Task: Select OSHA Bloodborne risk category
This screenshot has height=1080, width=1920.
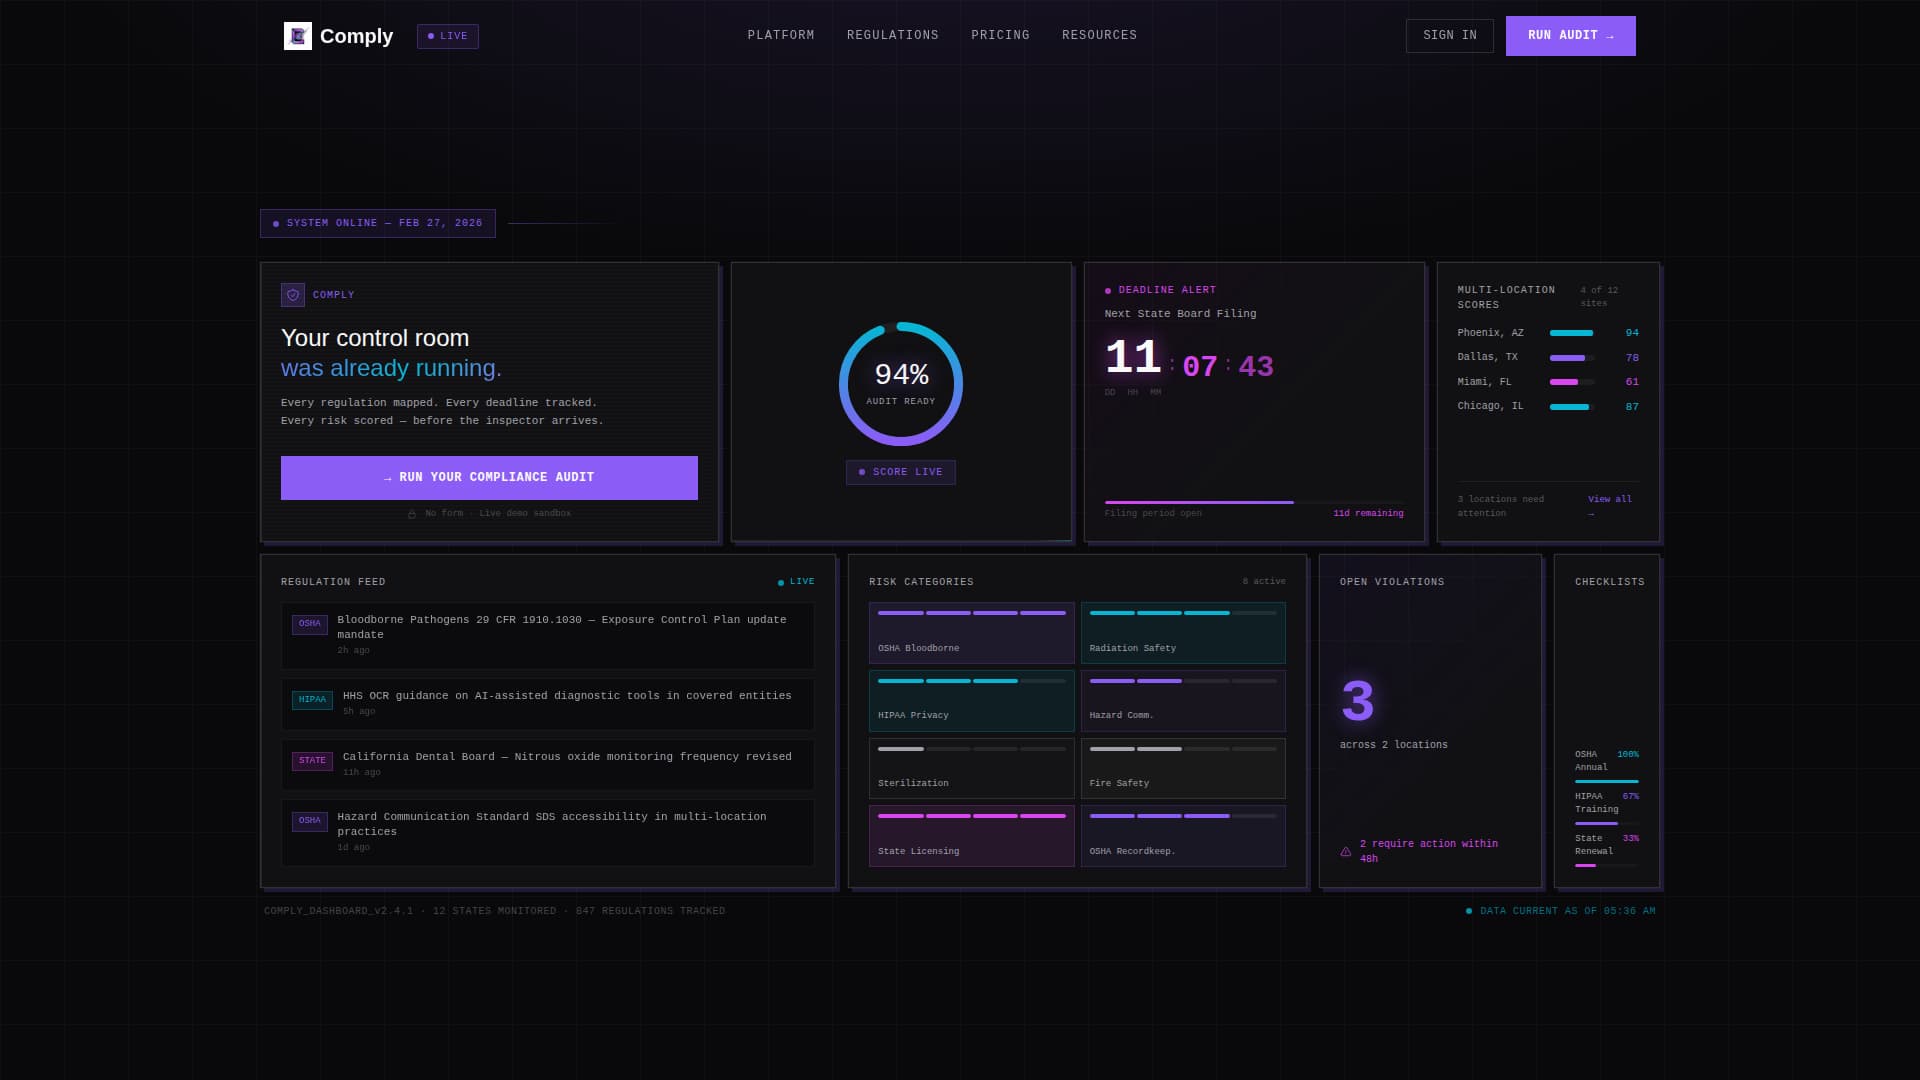Action: point(972,633)
